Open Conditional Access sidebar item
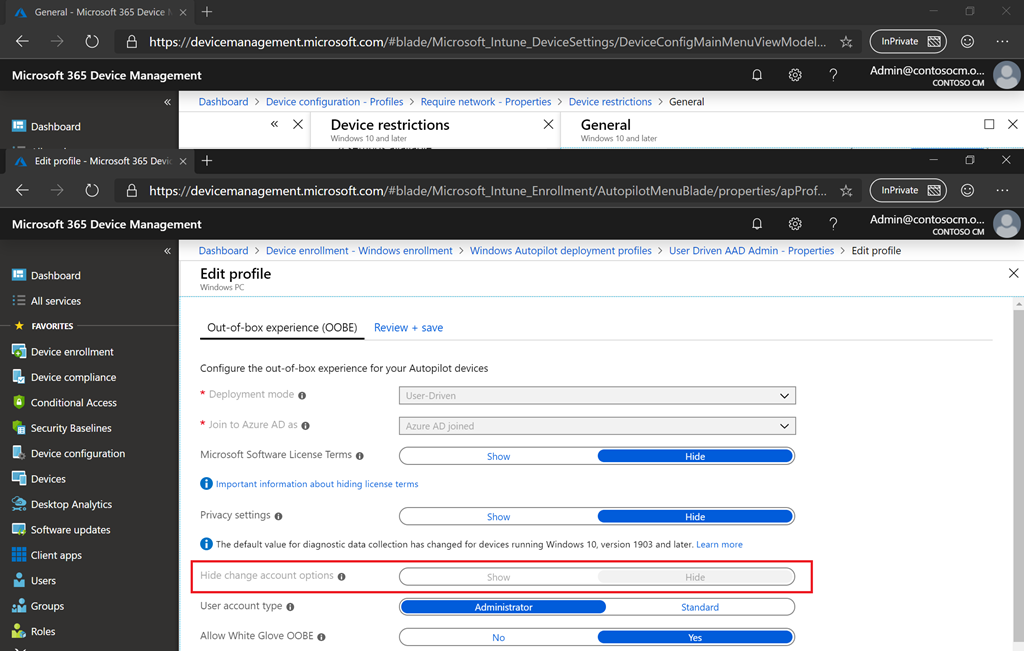The height and width of the screenshot is (651, 1024). point(73,403)
